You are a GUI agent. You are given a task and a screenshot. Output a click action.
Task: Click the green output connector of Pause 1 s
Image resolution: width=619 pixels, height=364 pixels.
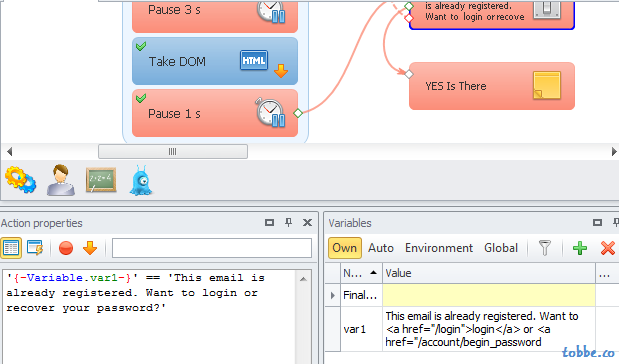tap(298, 113)
